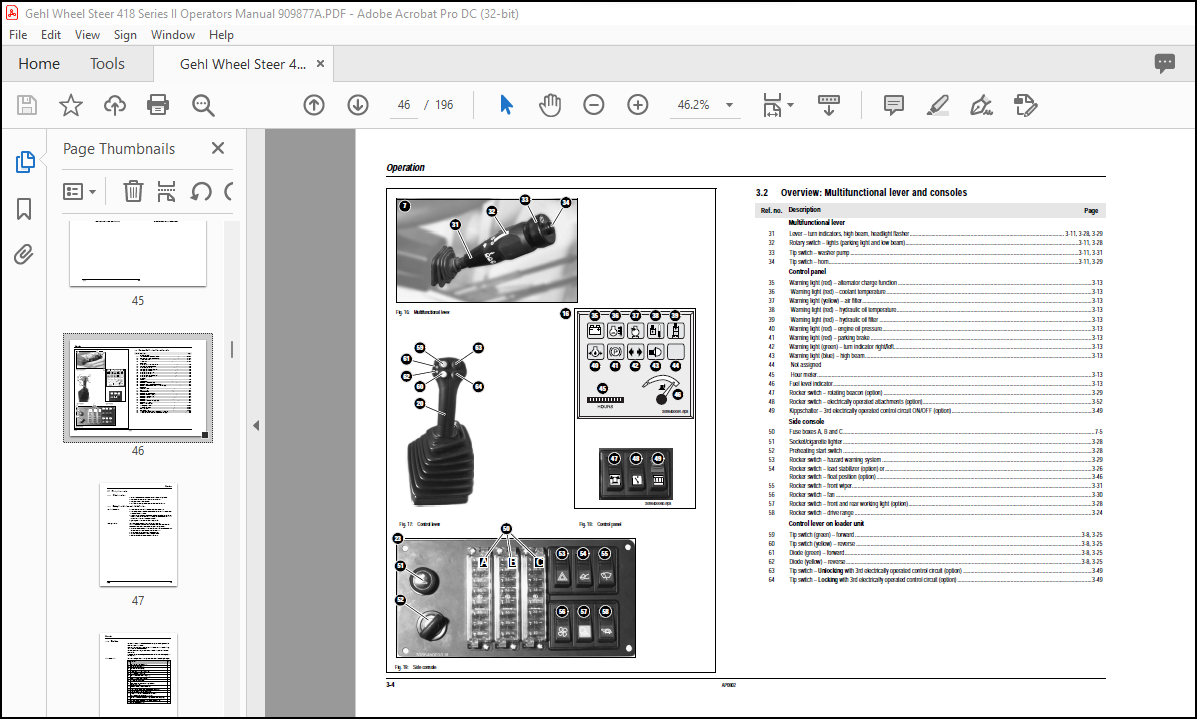Click the multifunctional lever photo figure

[x=487, y=250]
